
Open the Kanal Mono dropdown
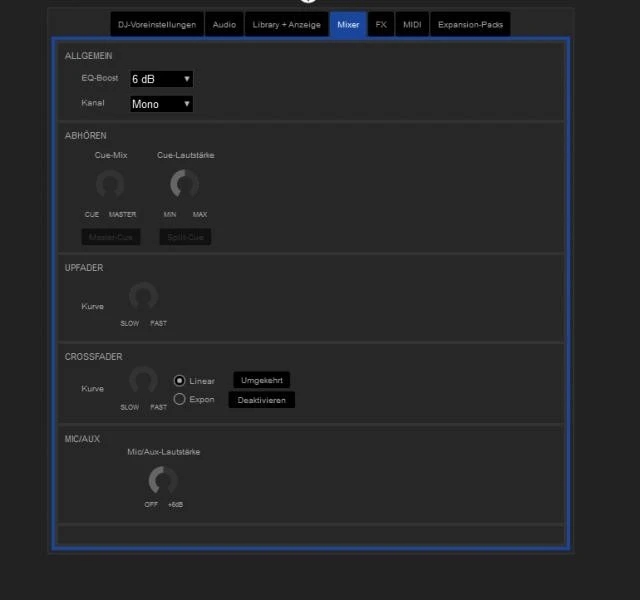161,104
